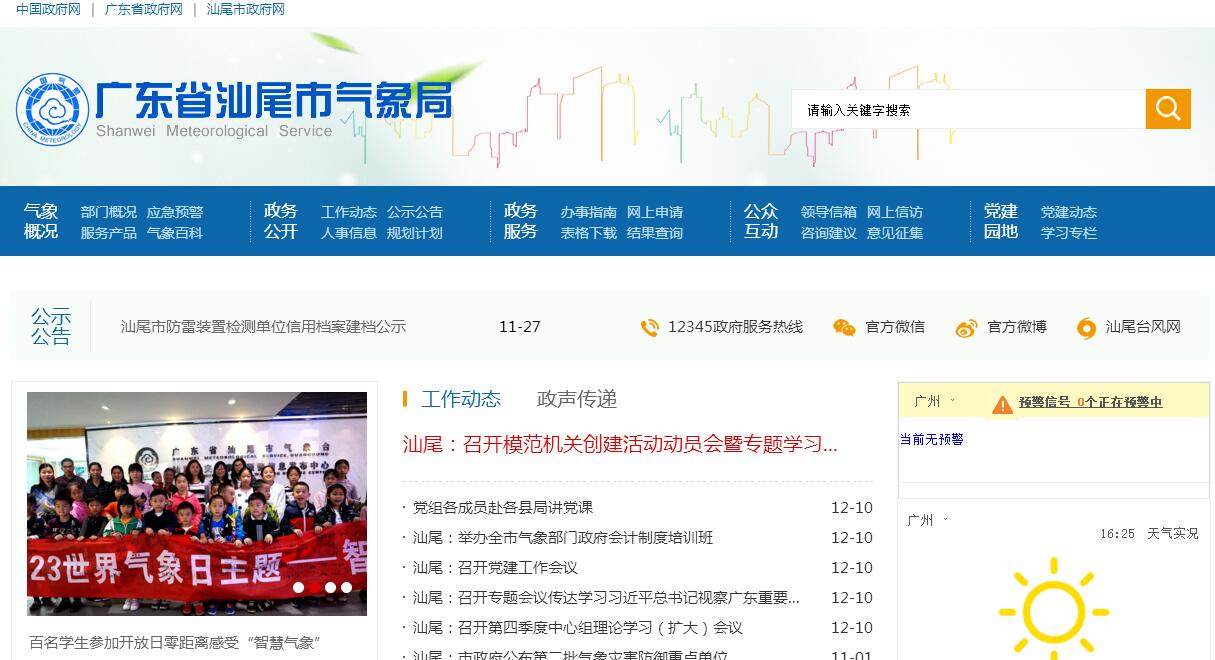Click the orange search magnifier button
The height and width of the screenshot is (660, 1215).
(x=1167, y=109)
